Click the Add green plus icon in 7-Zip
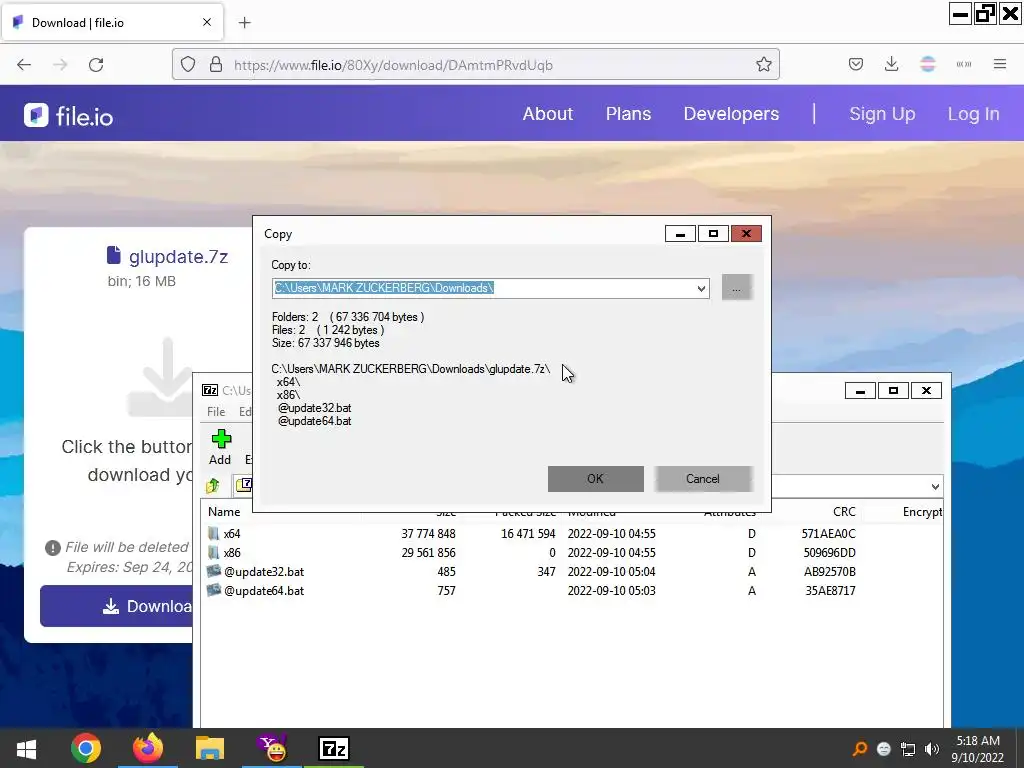 pyautogui.click(x=221, y=440)
